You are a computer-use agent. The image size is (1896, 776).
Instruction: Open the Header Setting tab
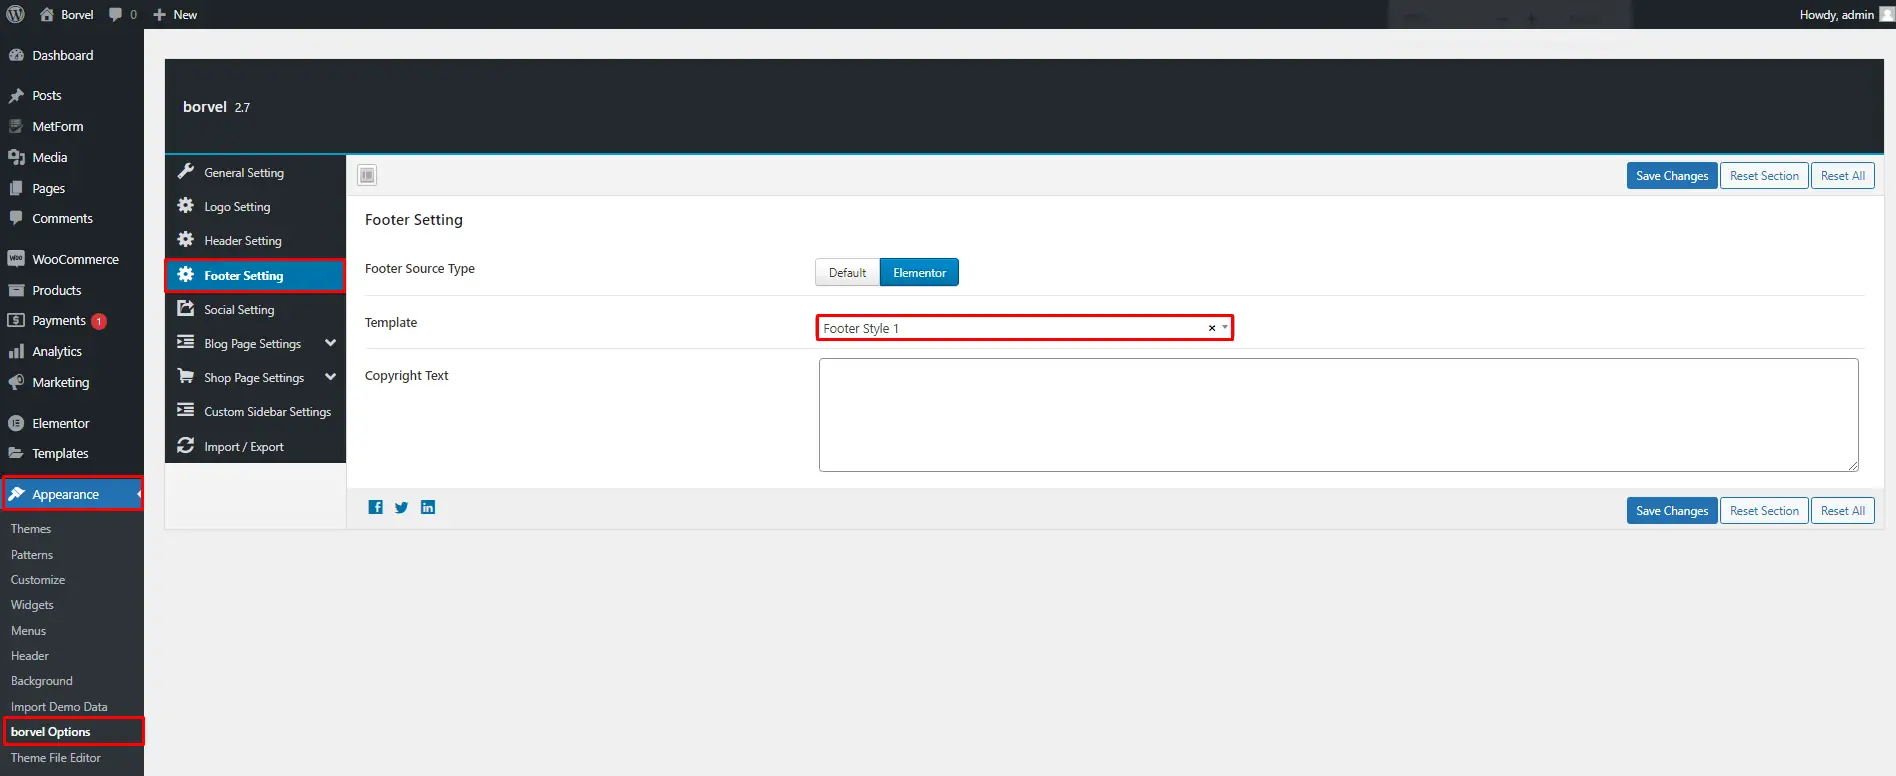click(x=243, y=241)
